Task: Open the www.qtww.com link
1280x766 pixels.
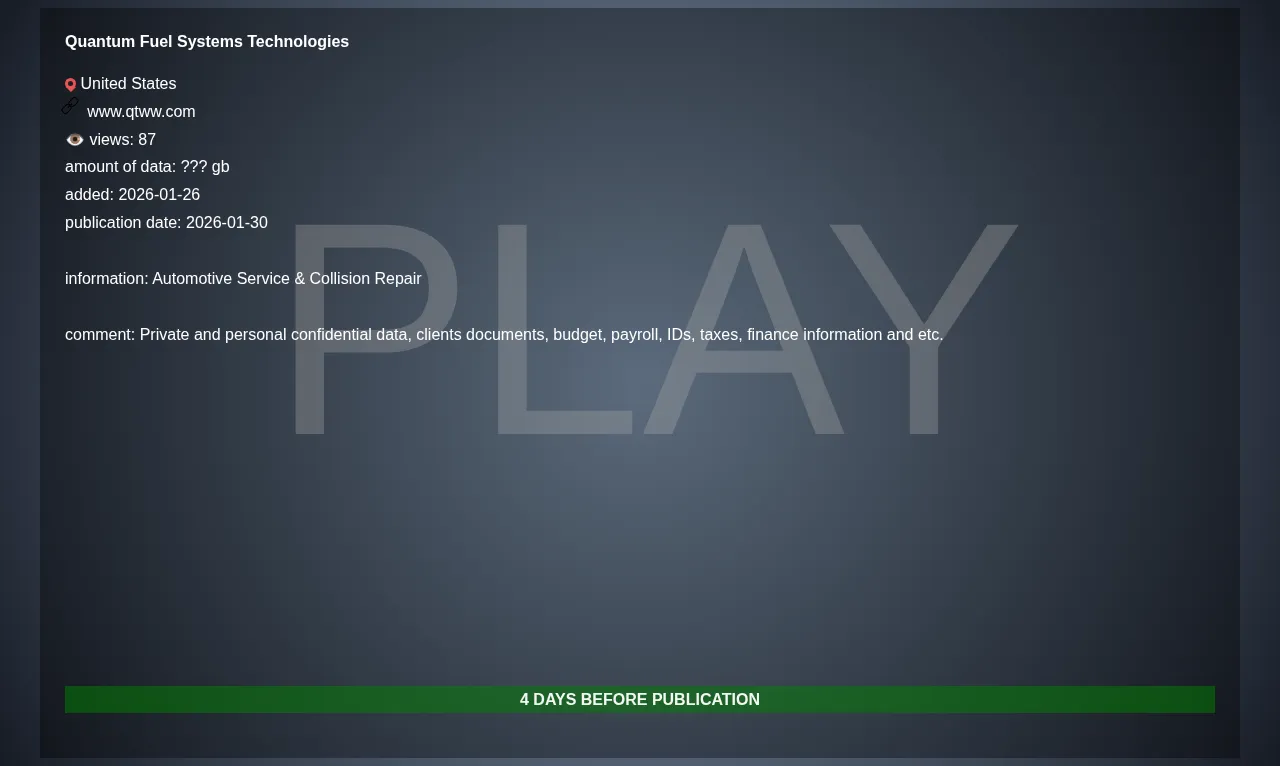Action: click(141, 112)
